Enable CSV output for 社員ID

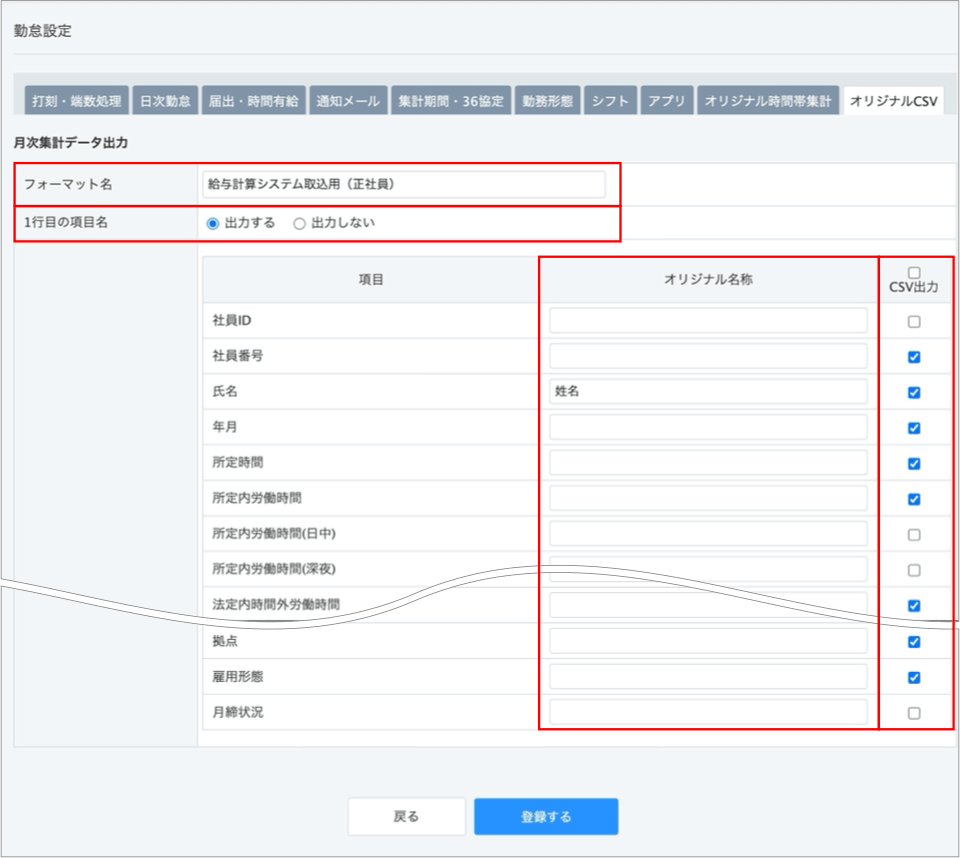pyautogui.click(x=914, y=322)
